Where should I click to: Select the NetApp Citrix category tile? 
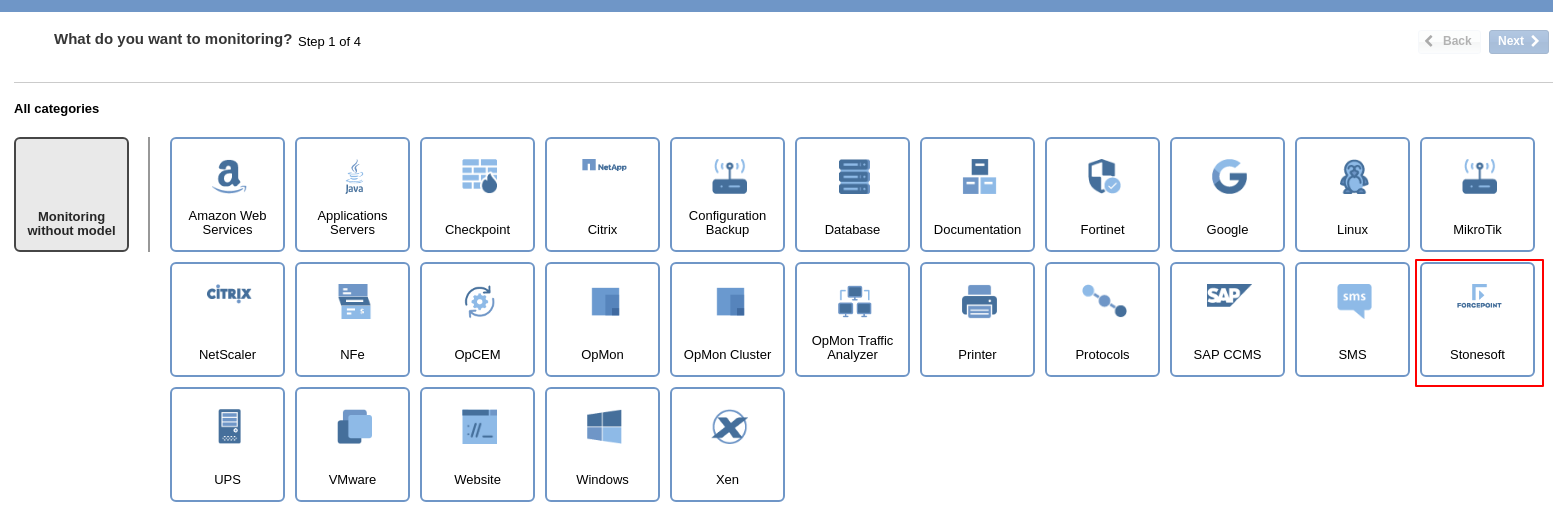click(x=602, y=194)
